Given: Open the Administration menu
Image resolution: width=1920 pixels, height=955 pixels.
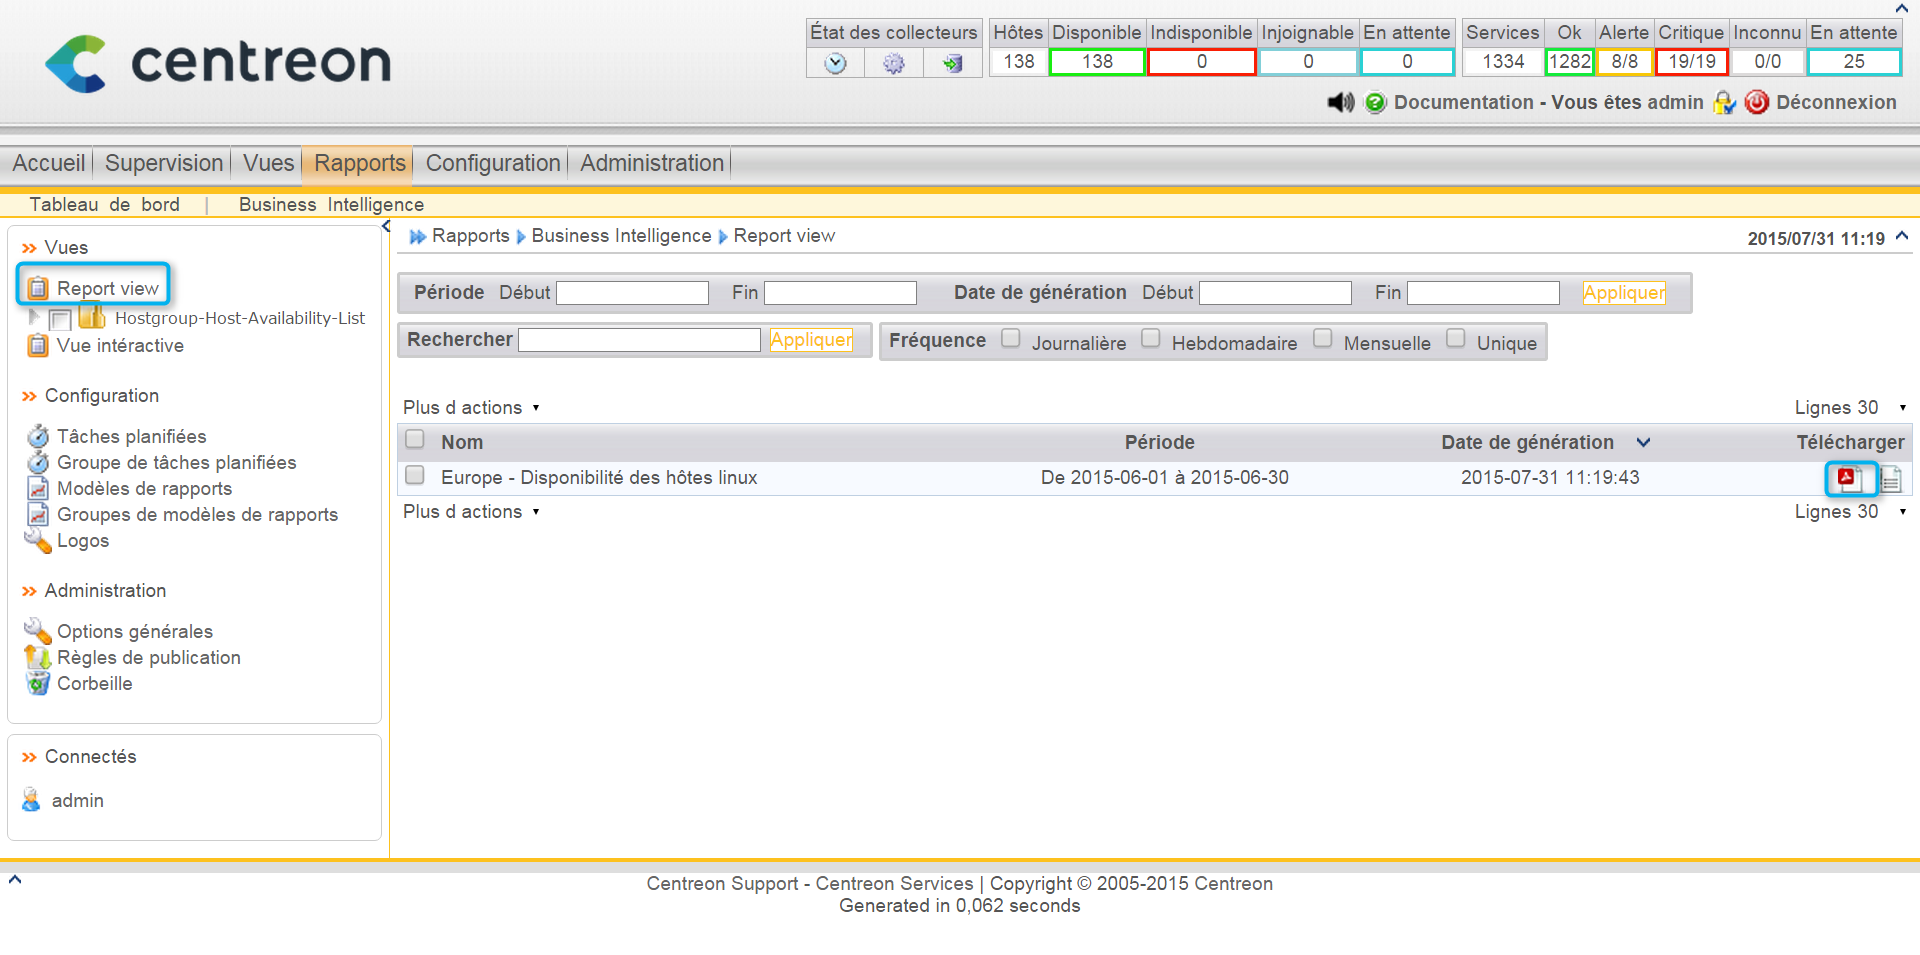Looking at the screenshot, I should 652,163.
